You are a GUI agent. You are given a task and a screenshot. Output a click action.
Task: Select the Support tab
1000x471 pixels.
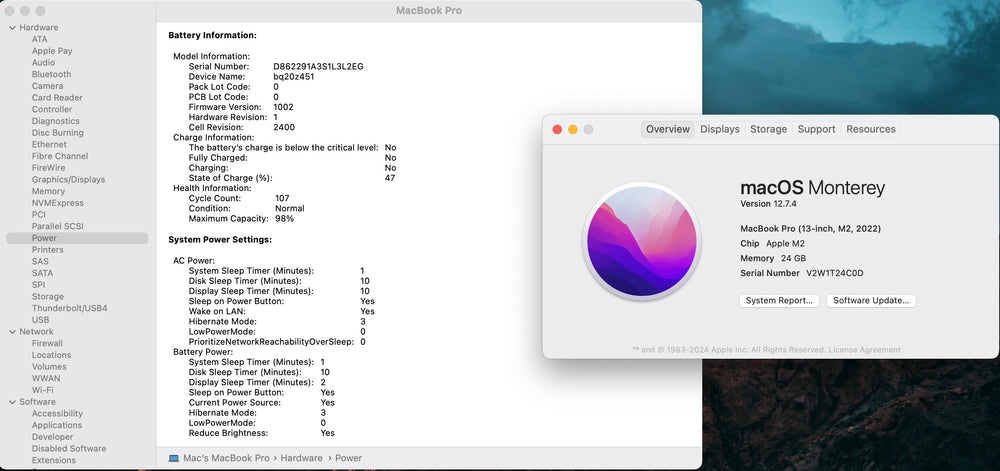tap(816, 129)
